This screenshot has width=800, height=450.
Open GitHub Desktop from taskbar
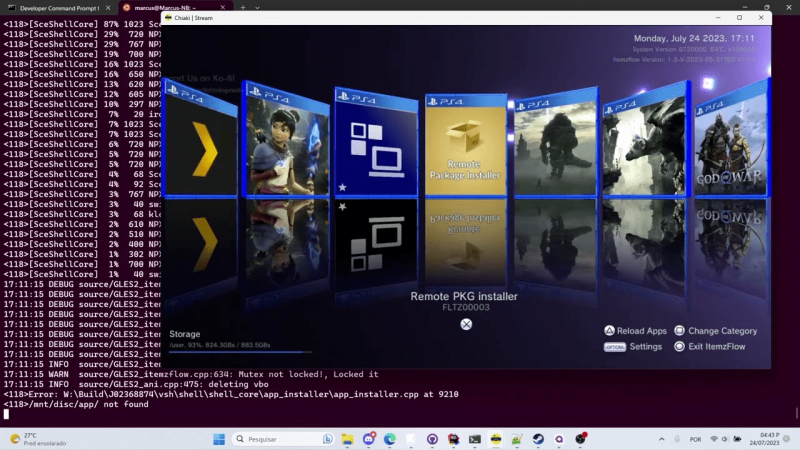432,439
